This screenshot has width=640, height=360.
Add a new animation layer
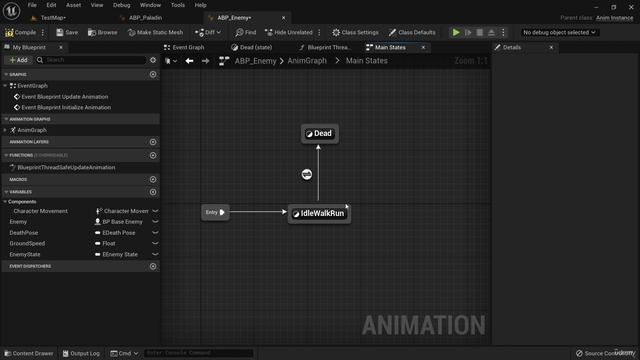(x=153, y=142)
